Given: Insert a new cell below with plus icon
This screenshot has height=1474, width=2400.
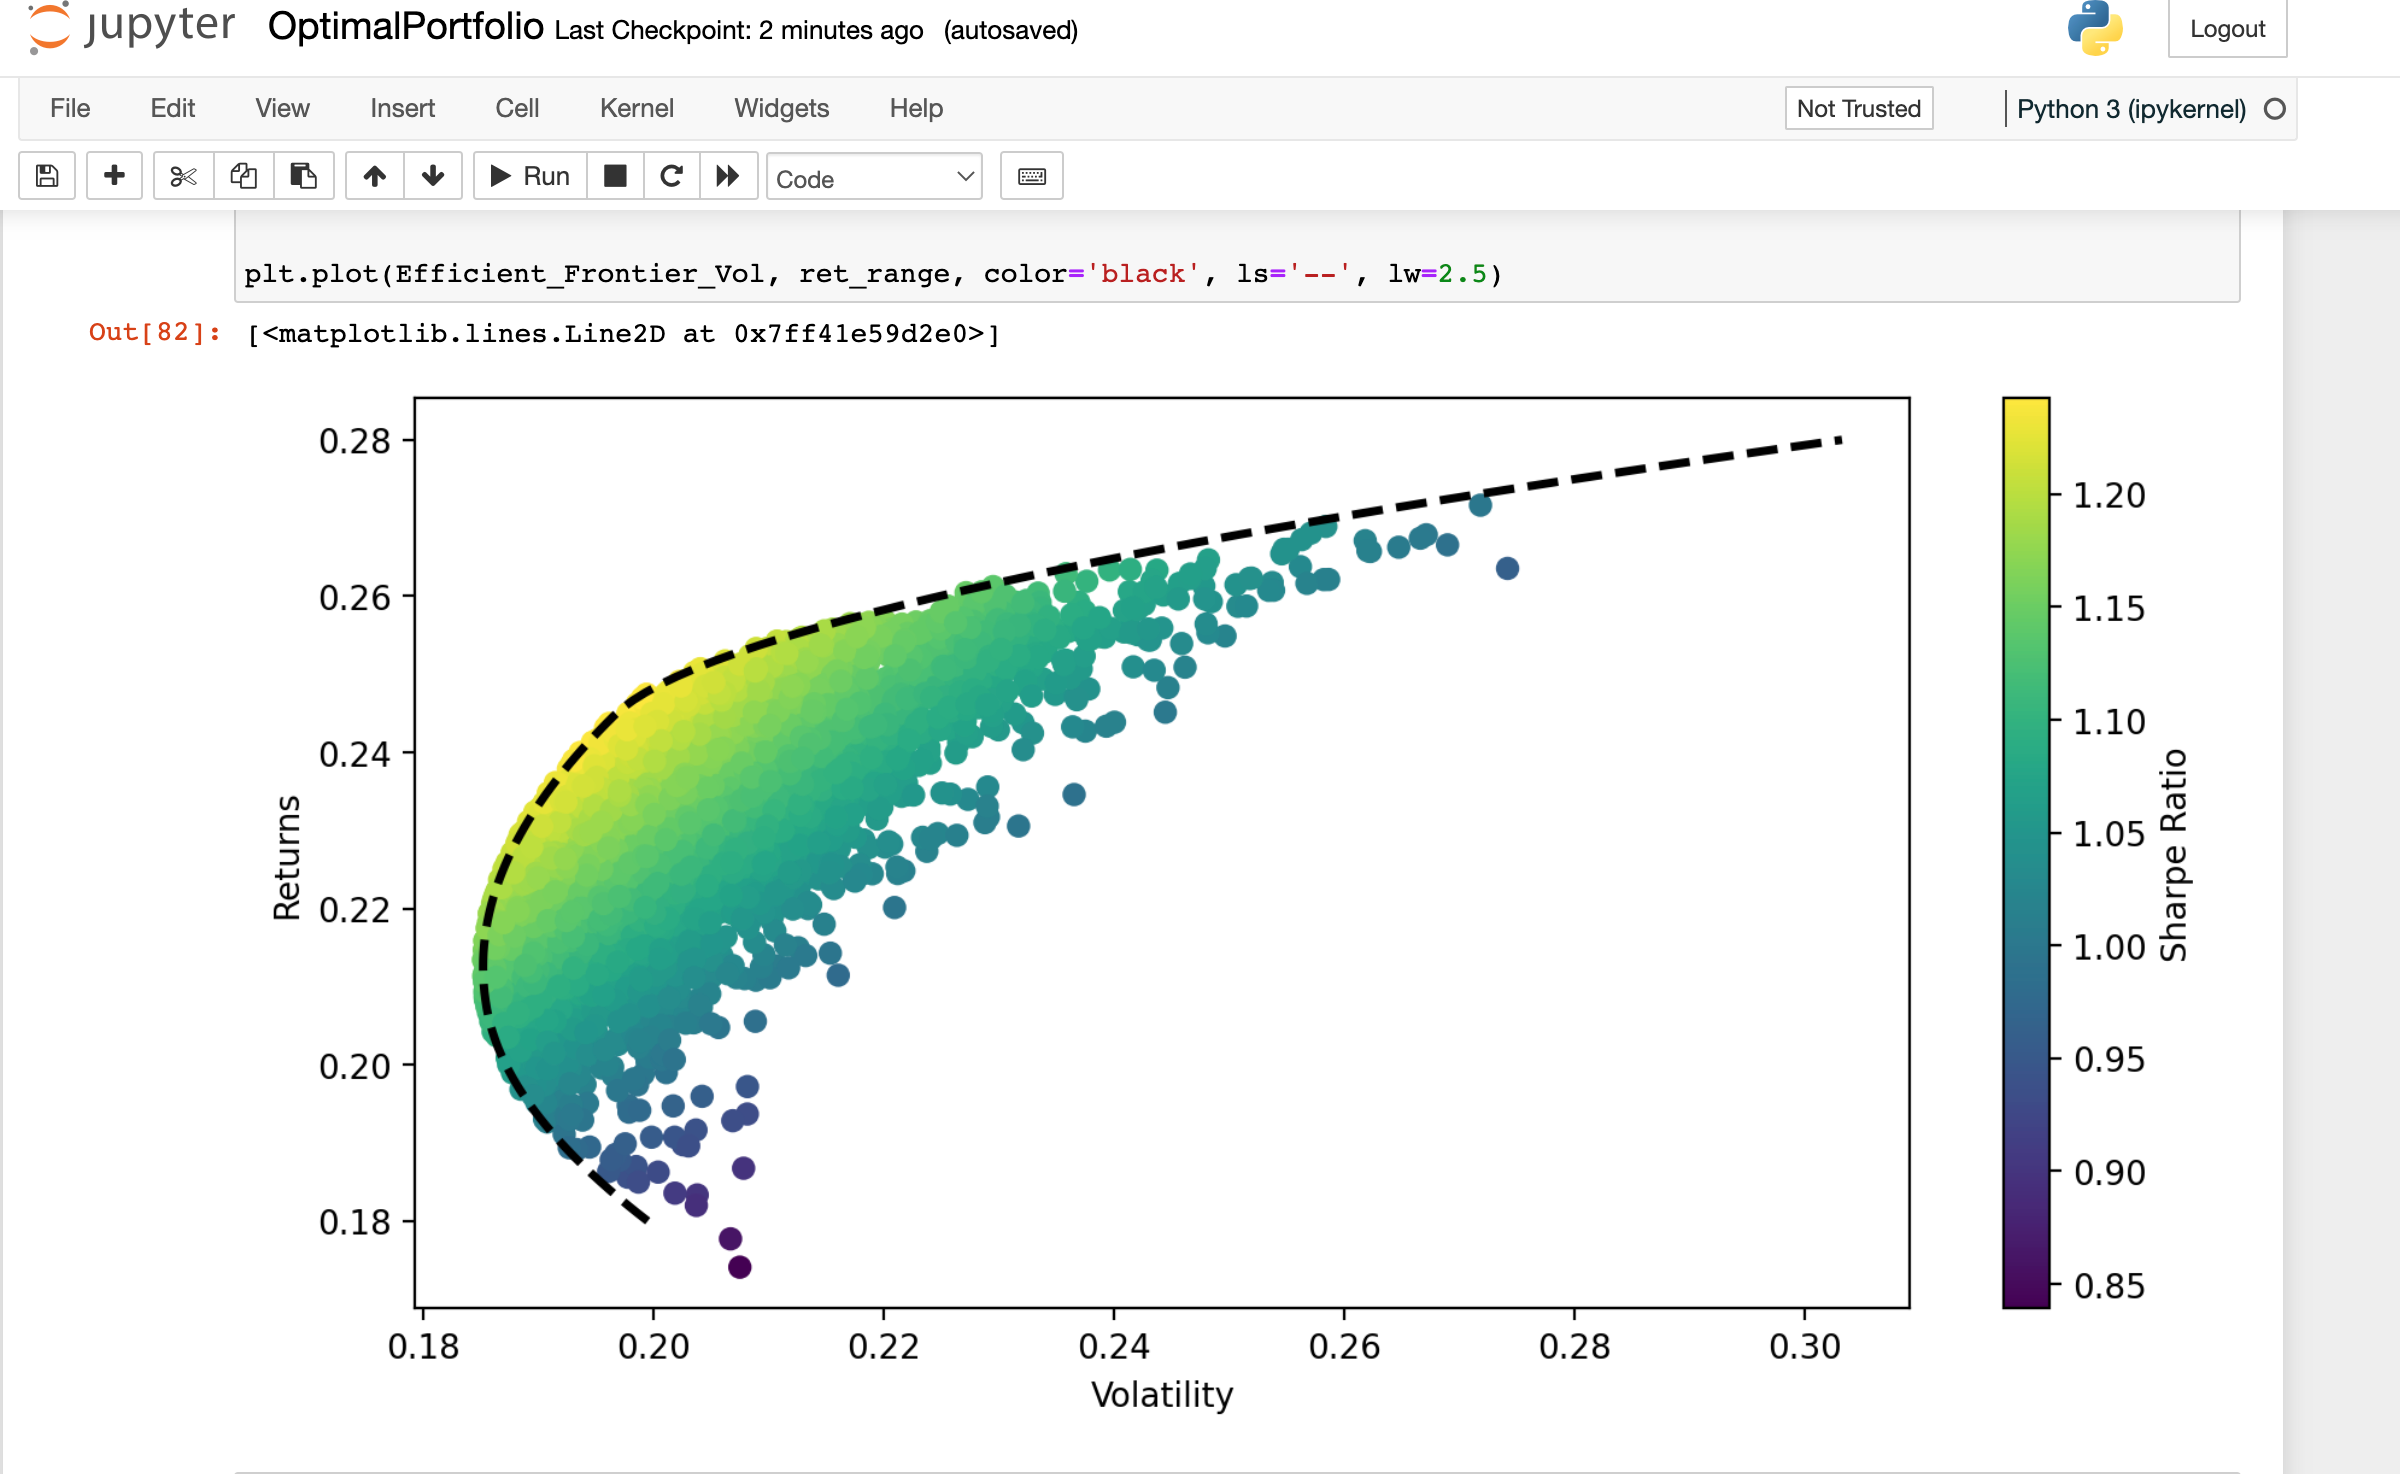Looking at the screenshot, I should pyautogui.click(x=114, y=176).
